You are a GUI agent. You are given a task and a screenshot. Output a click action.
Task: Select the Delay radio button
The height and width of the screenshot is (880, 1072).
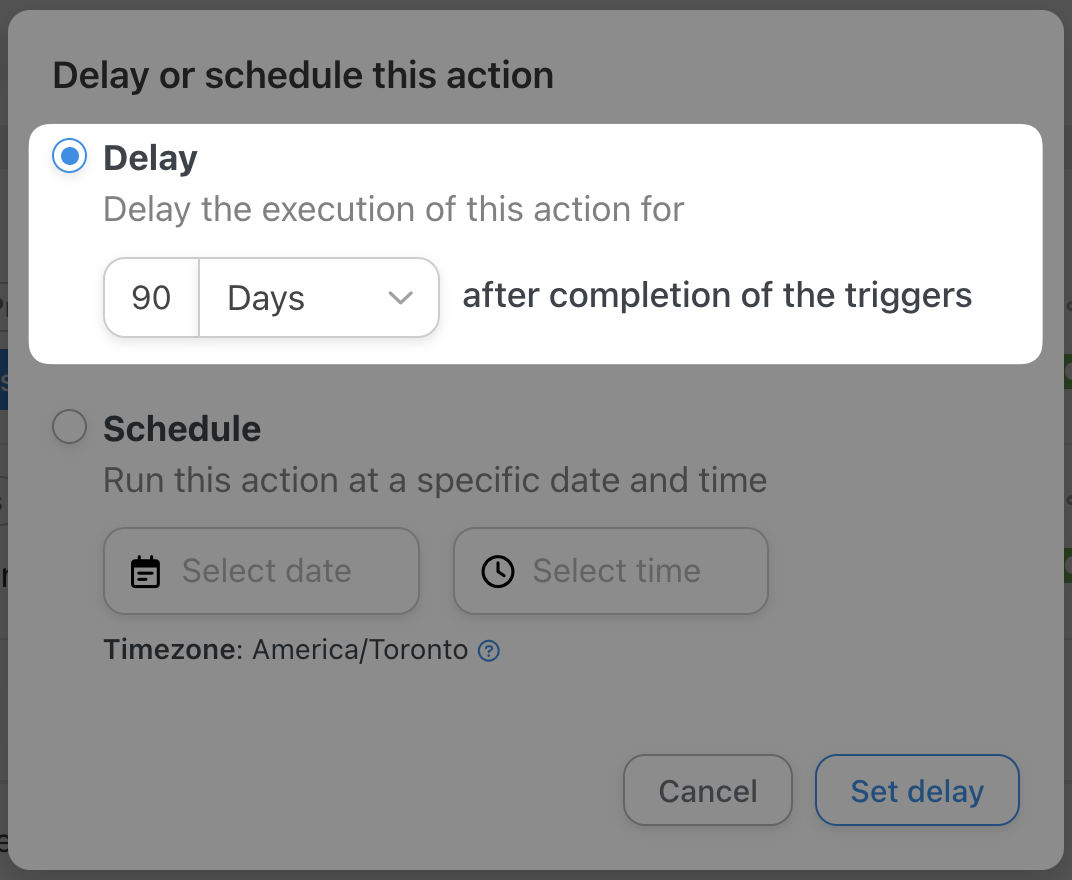69,157
